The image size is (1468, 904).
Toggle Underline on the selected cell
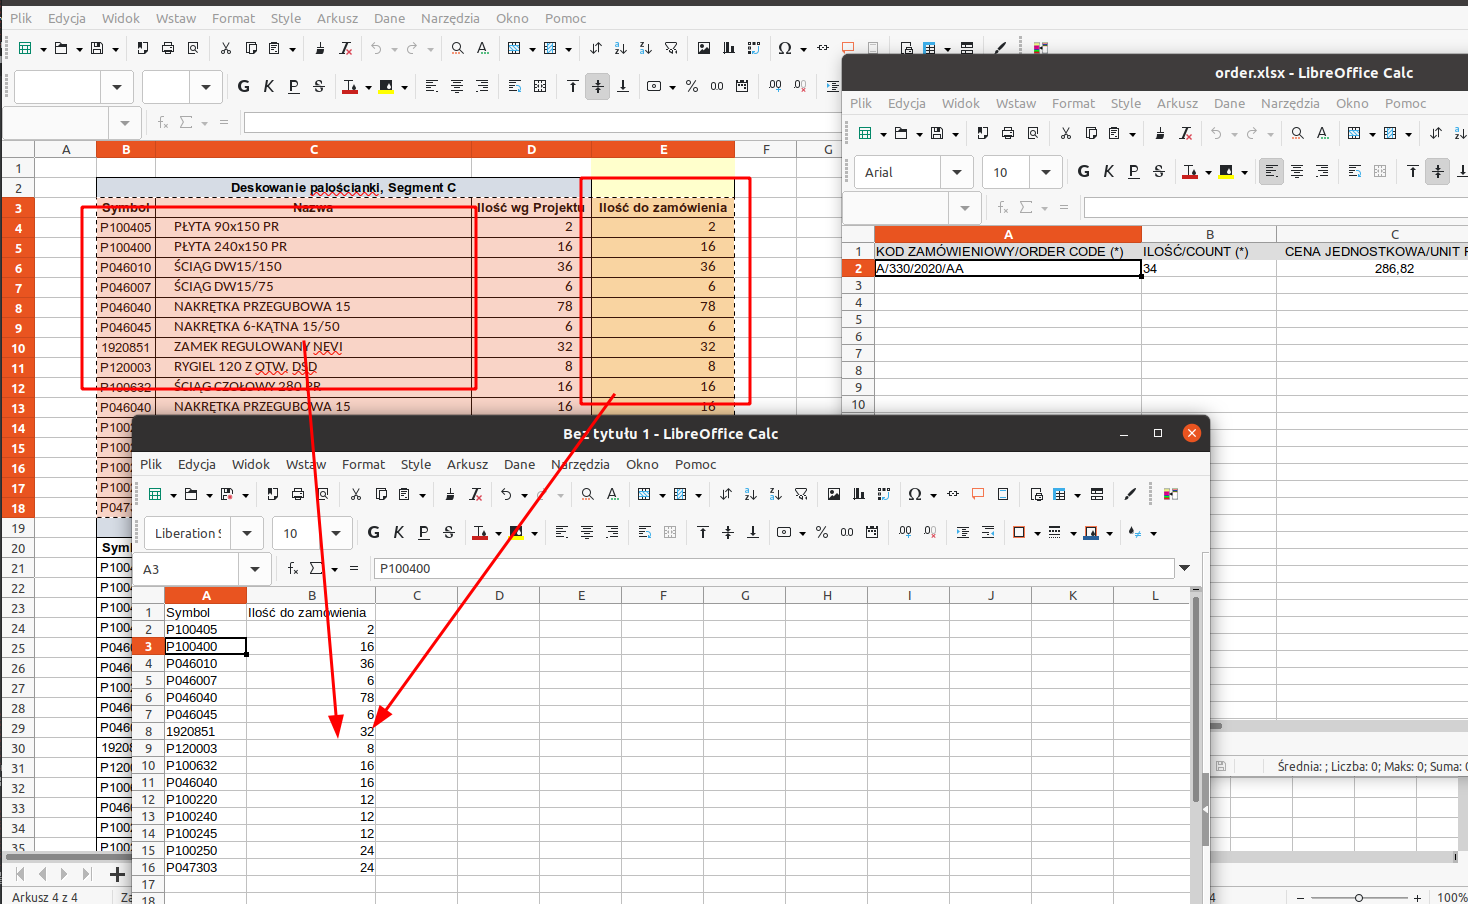tap(424, 532)
